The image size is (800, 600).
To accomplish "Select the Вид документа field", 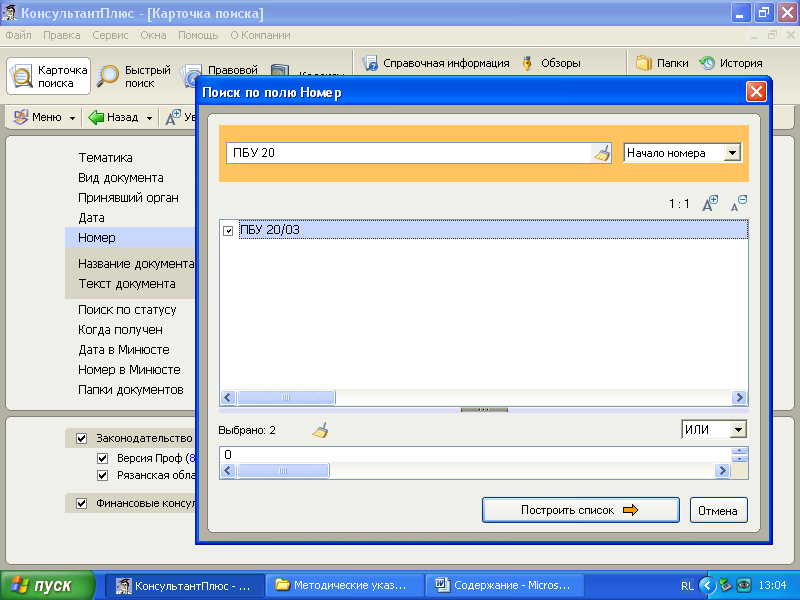I will pyautogui.click(x=120, y=178).
